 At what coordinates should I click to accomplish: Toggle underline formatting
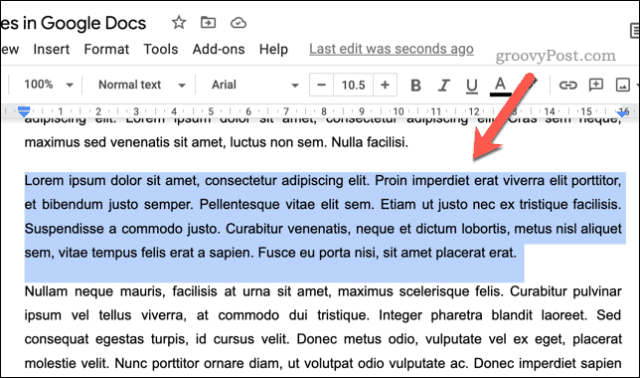[x=472, y=85]
